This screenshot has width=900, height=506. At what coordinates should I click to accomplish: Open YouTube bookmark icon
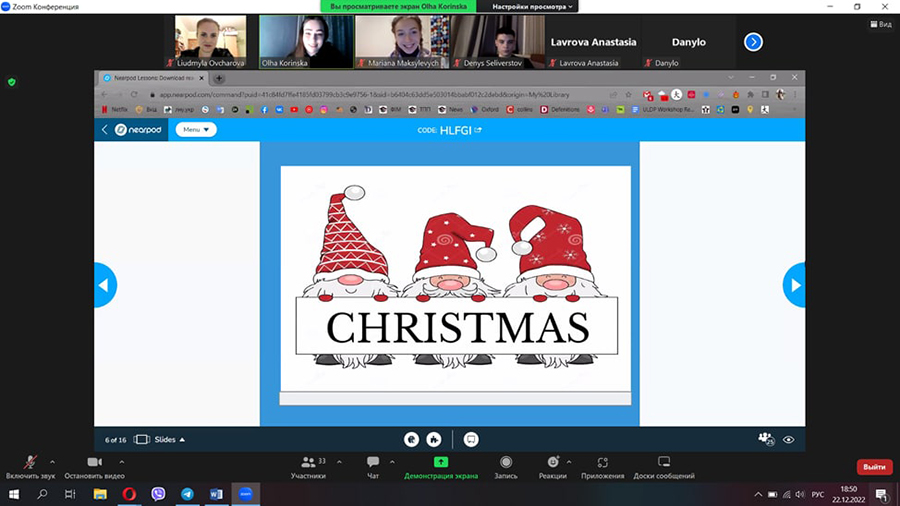(294, 110)
